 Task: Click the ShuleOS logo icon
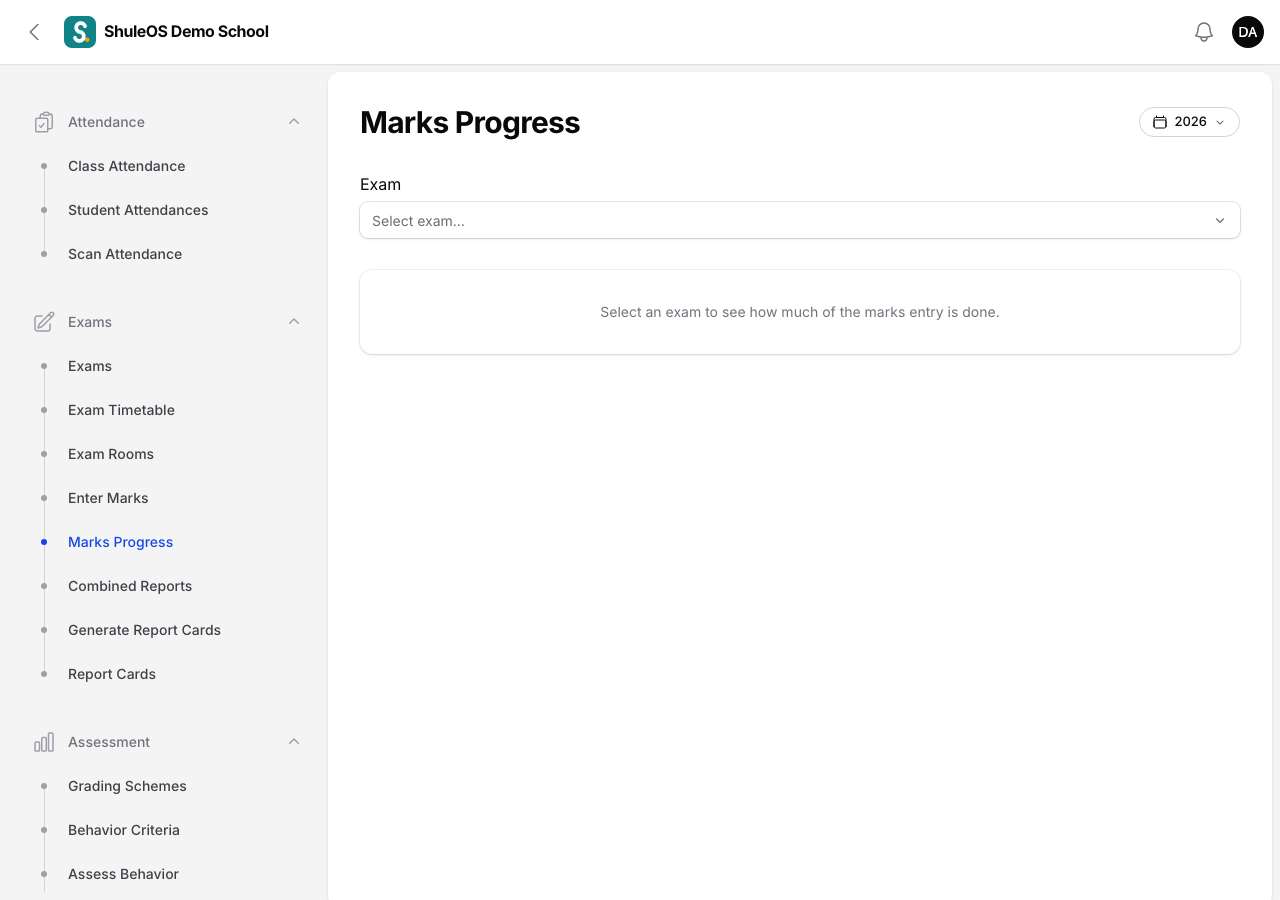coord(80,32)
